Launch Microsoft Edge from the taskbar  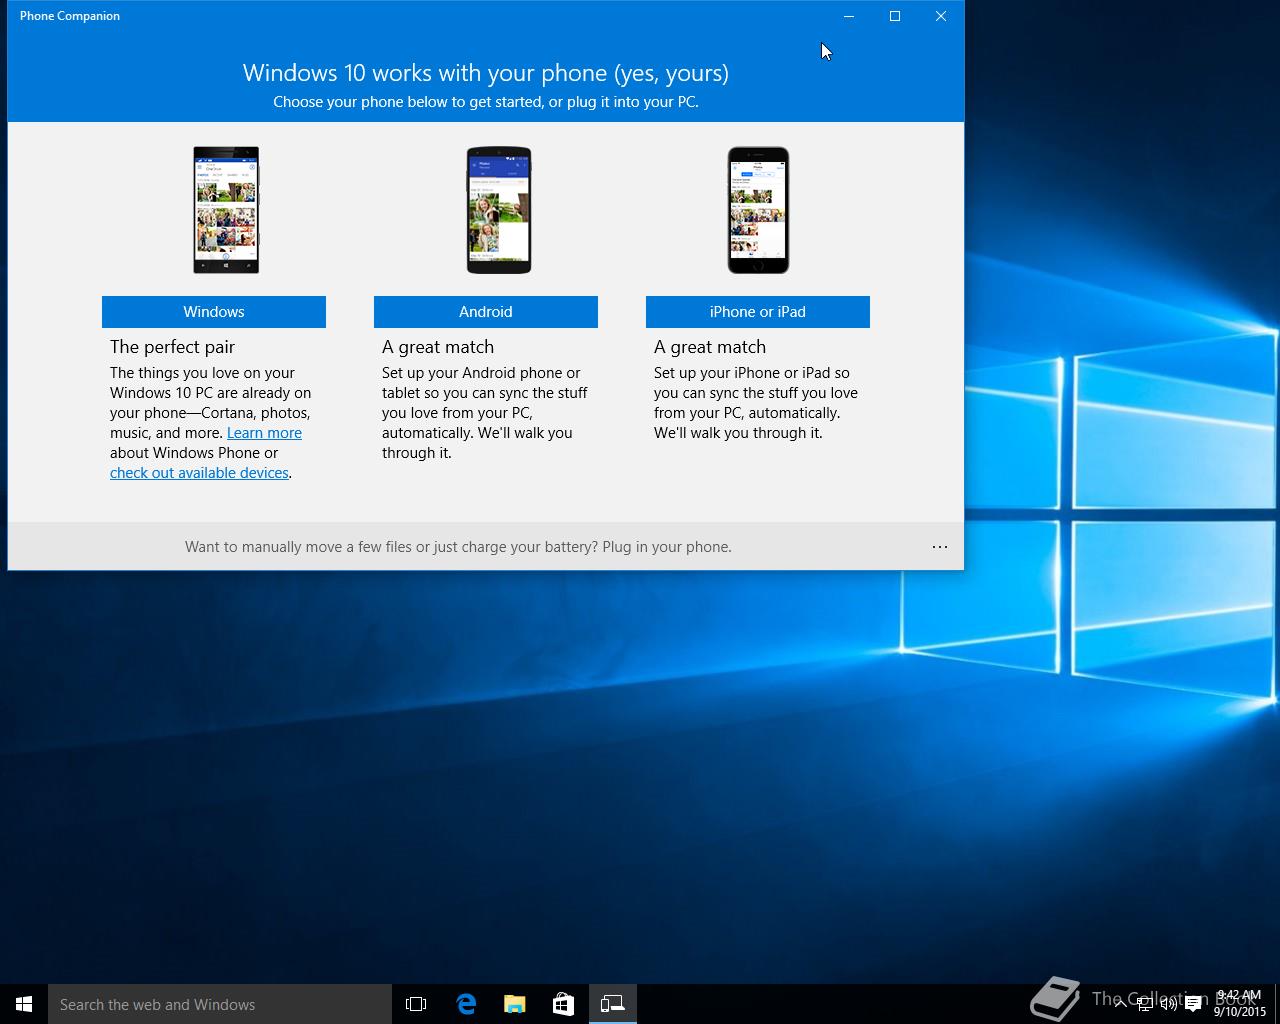tap(466, 1004)
